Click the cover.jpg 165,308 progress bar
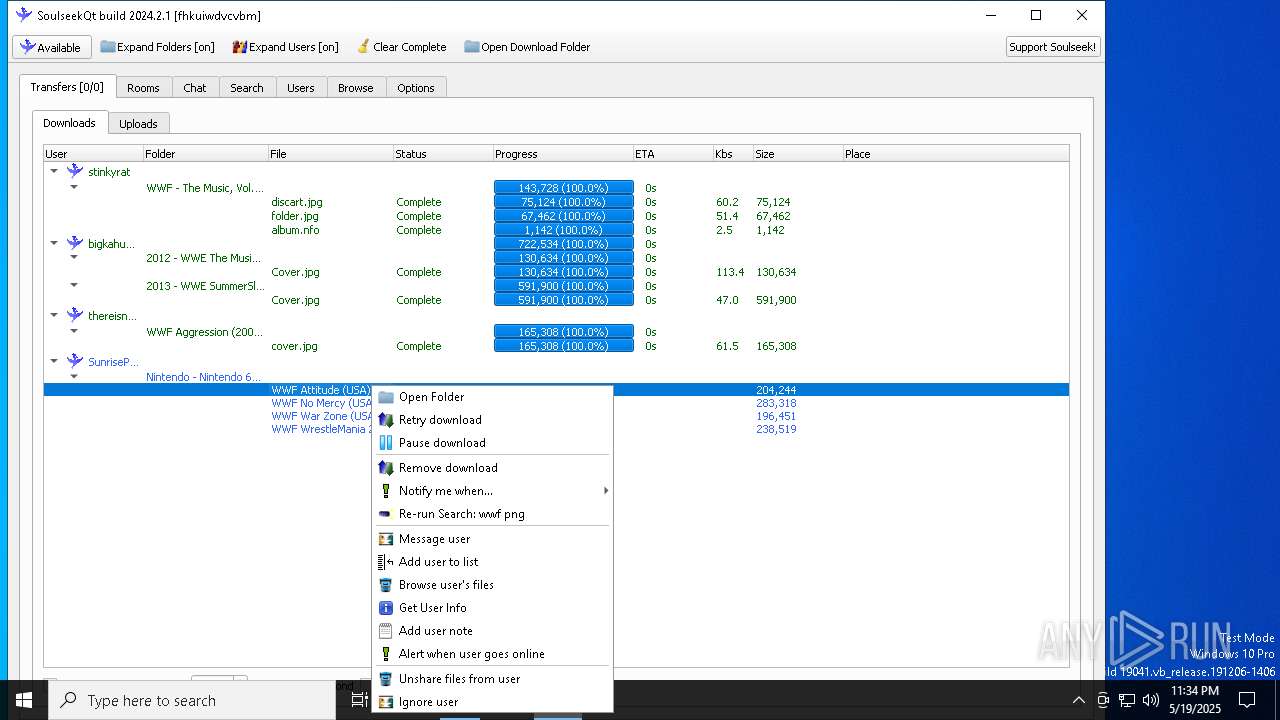The image size is (1280, 720). click(x=564, y=346)
